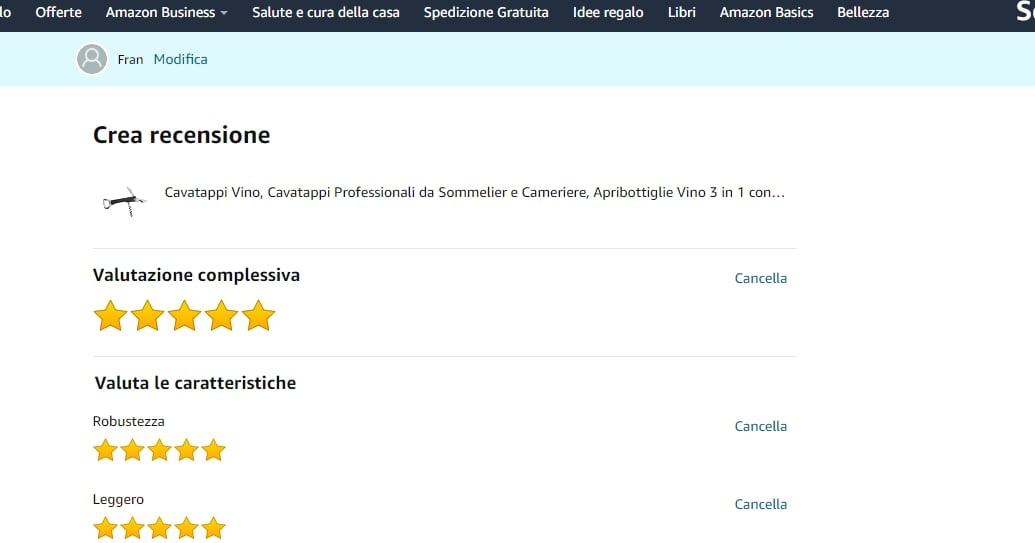This screenshot has width=1035, height=543.
Task: Rate Robustezza two stars
Action: click(x=132, y=450)
